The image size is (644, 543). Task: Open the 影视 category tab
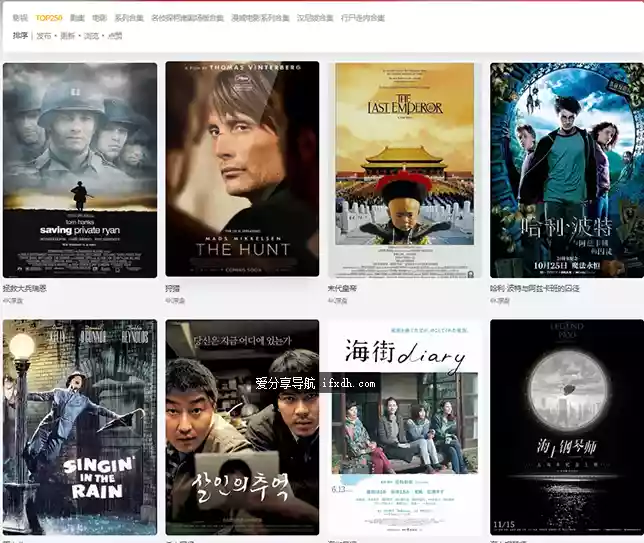pyautogui.click(x=20, y=18)
